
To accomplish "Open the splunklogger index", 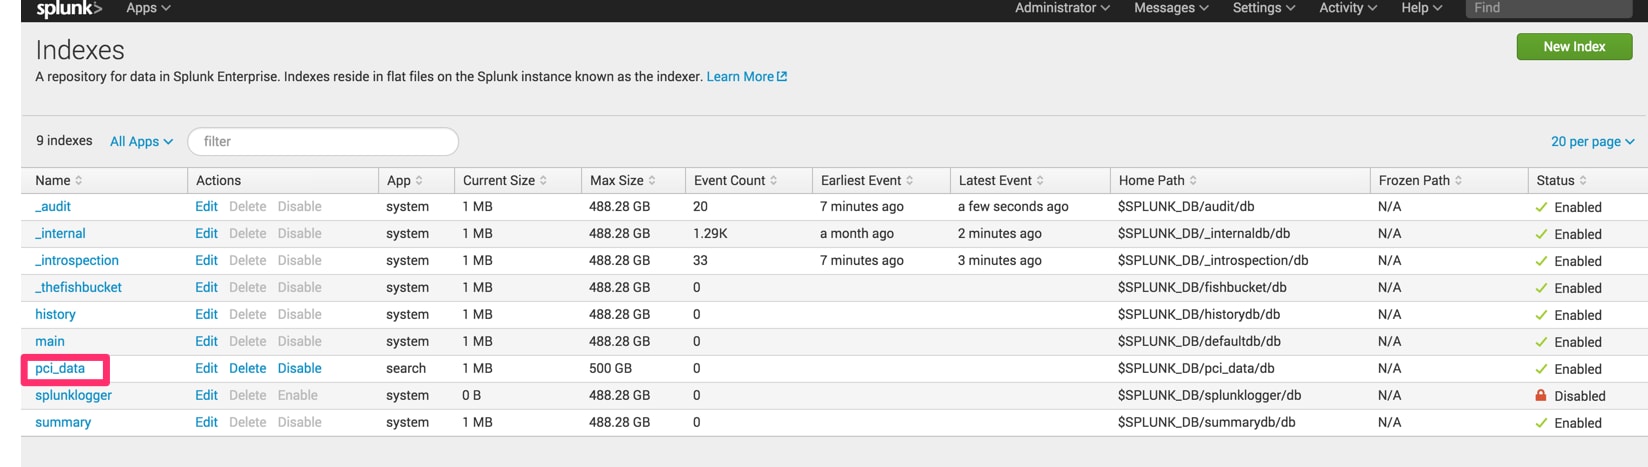I will click(x=73, y=396).
